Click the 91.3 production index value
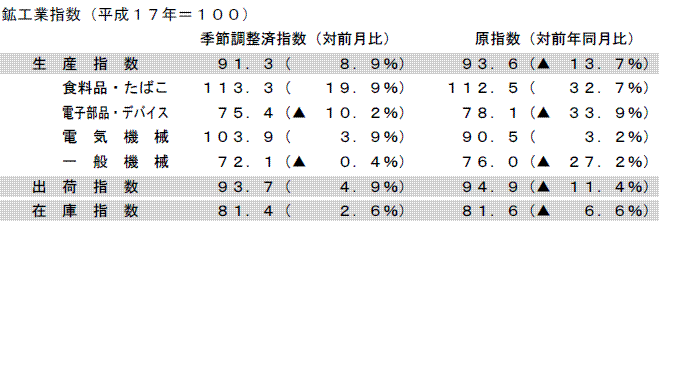683x384 pixels. 246,64
